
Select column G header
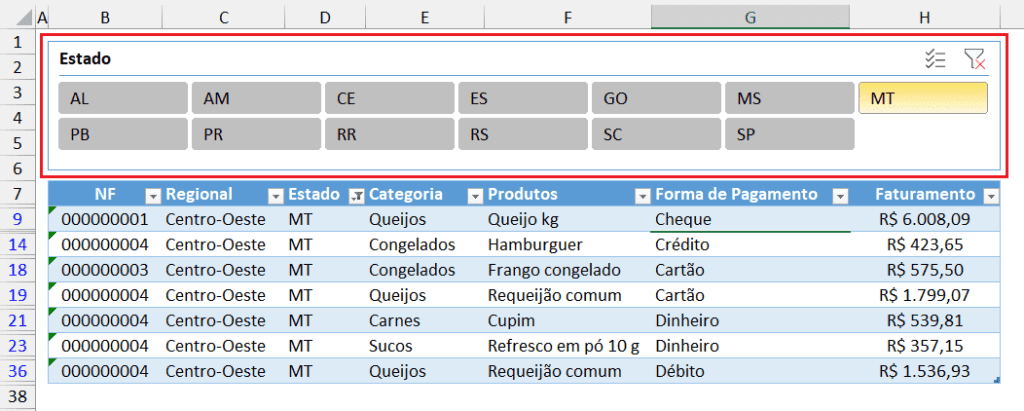tap(750, 17)
